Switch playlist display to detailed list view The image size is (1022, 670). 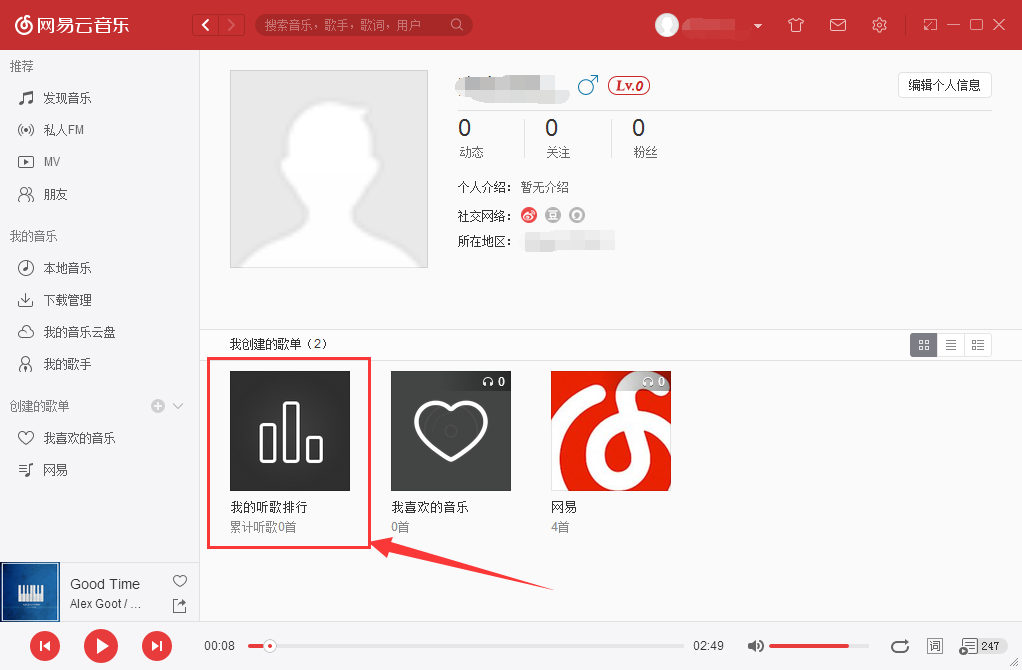coord(977,344)
